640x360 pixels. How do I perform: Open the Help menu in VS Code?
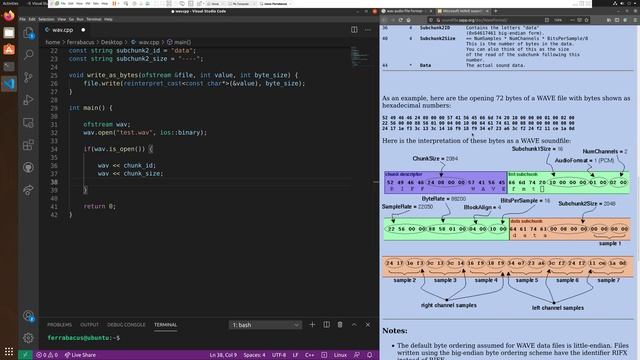(x=108, y=19)
